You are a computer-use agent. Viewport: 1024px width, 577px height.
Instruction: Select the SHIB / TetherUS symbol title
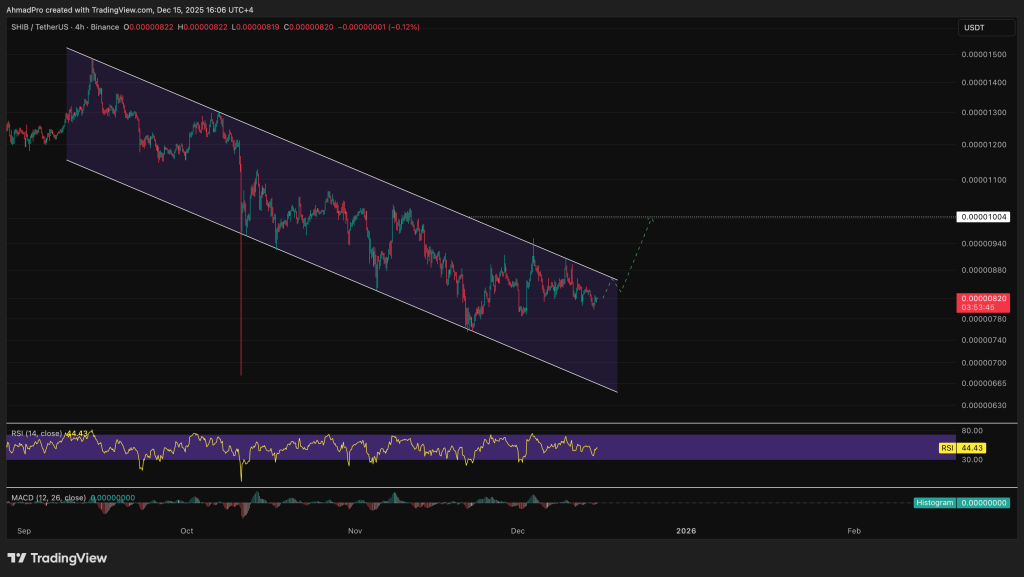tap(40, 27)
